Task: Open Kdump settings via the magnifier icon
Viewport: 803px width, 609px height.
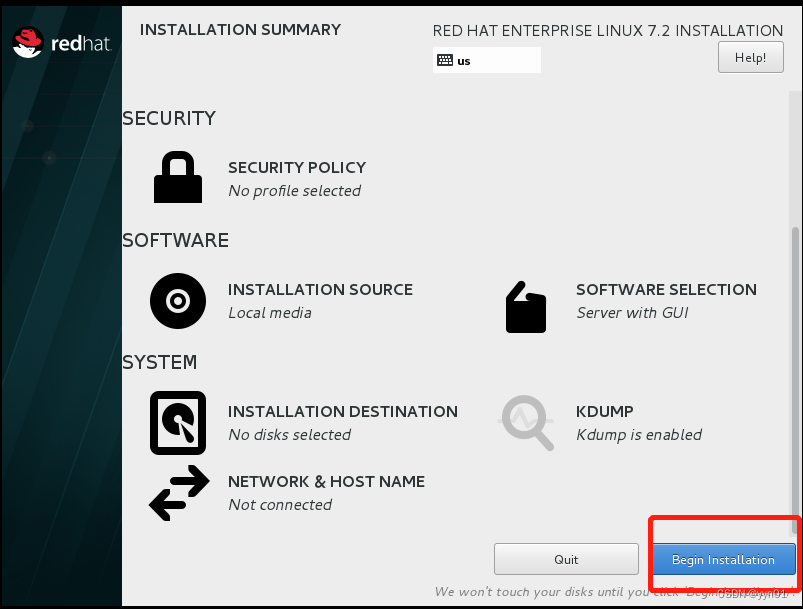Action: click(525, 422)
